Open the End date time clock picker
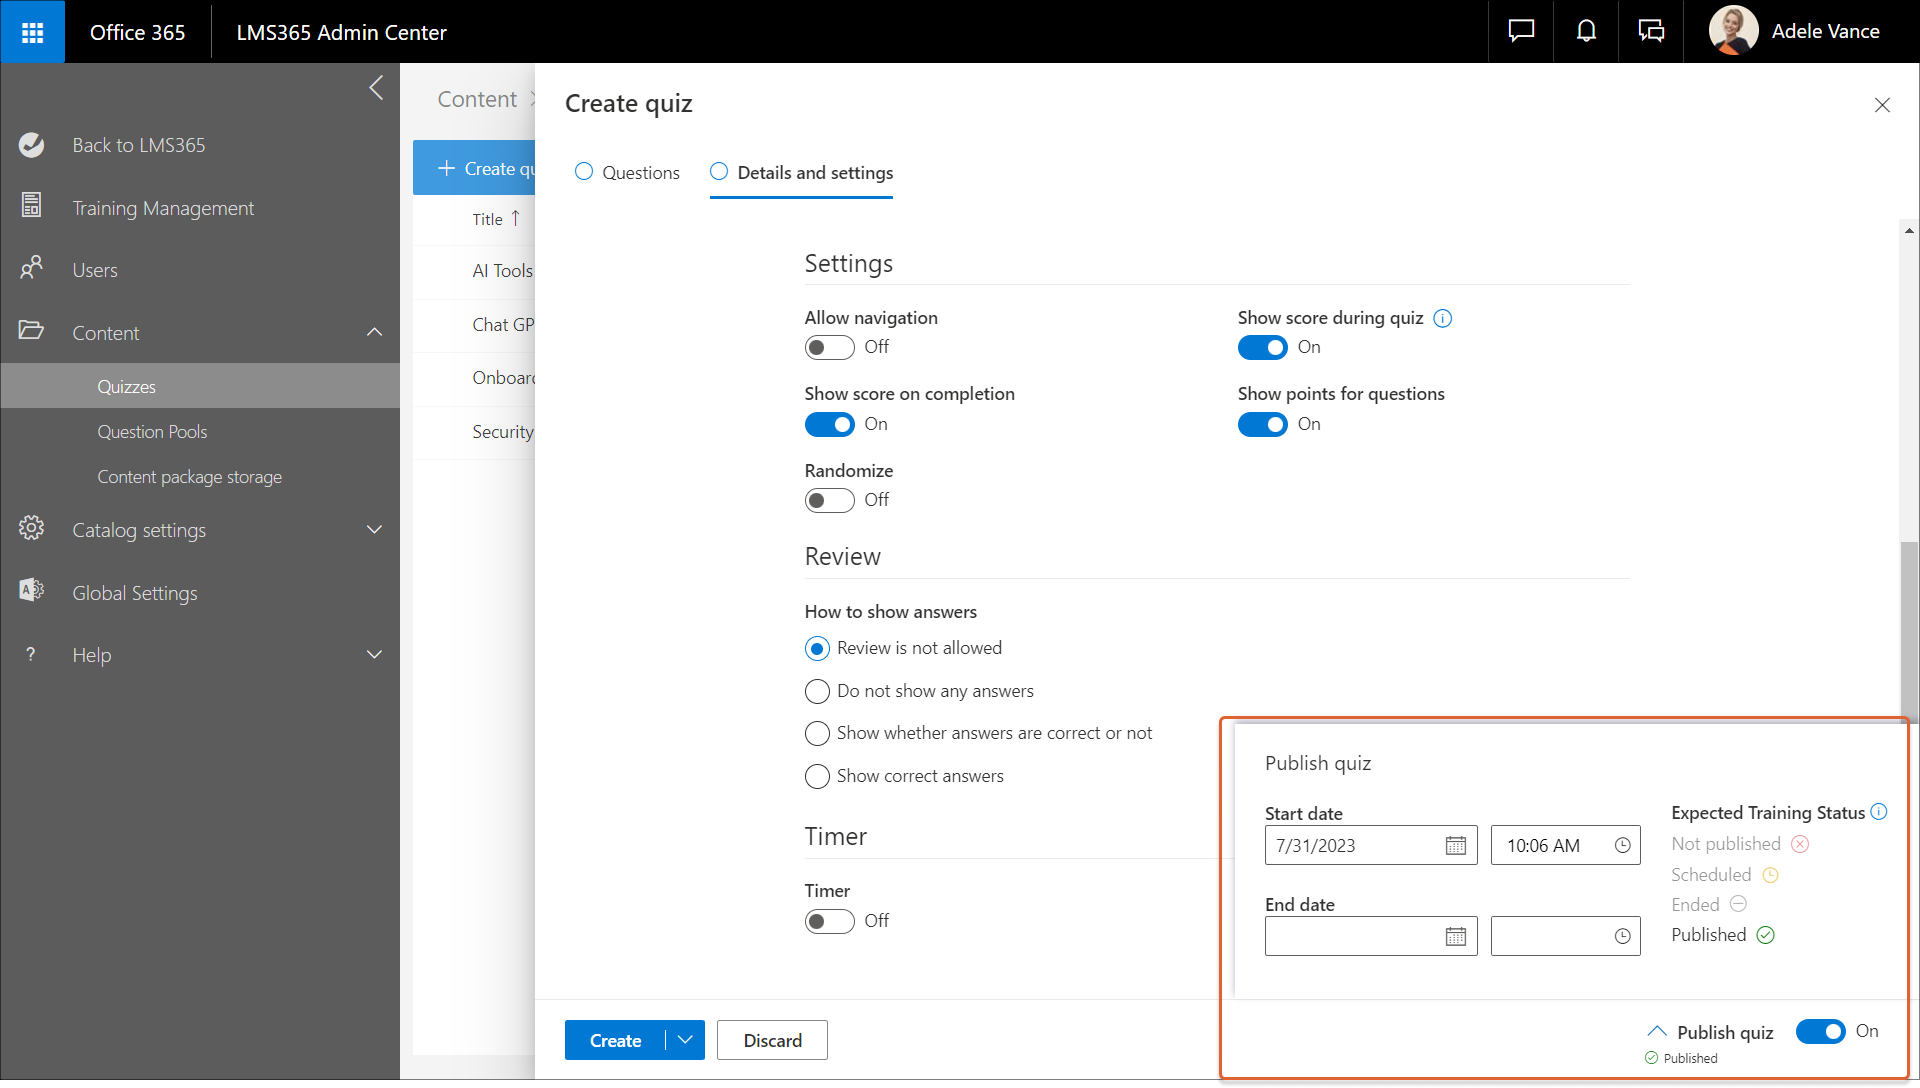The image size is (1920, 1088). tap(1622, 936)
